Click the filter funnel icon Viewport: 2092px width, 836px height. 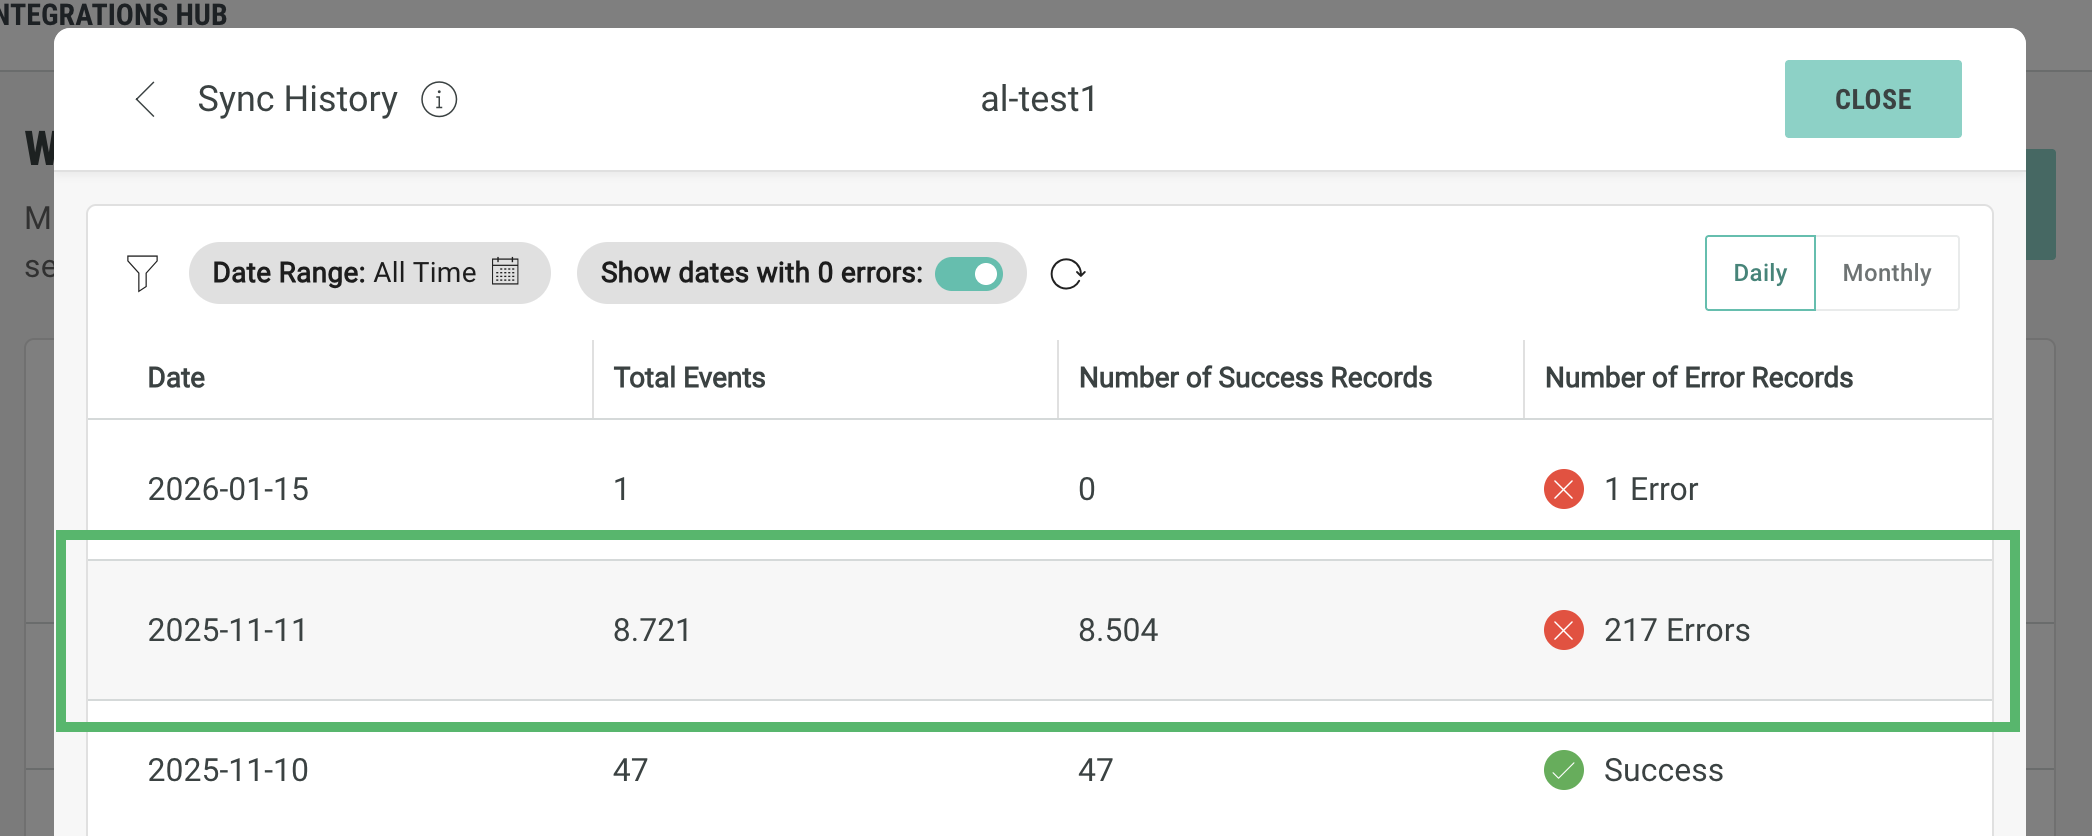(x=142, y=273)
